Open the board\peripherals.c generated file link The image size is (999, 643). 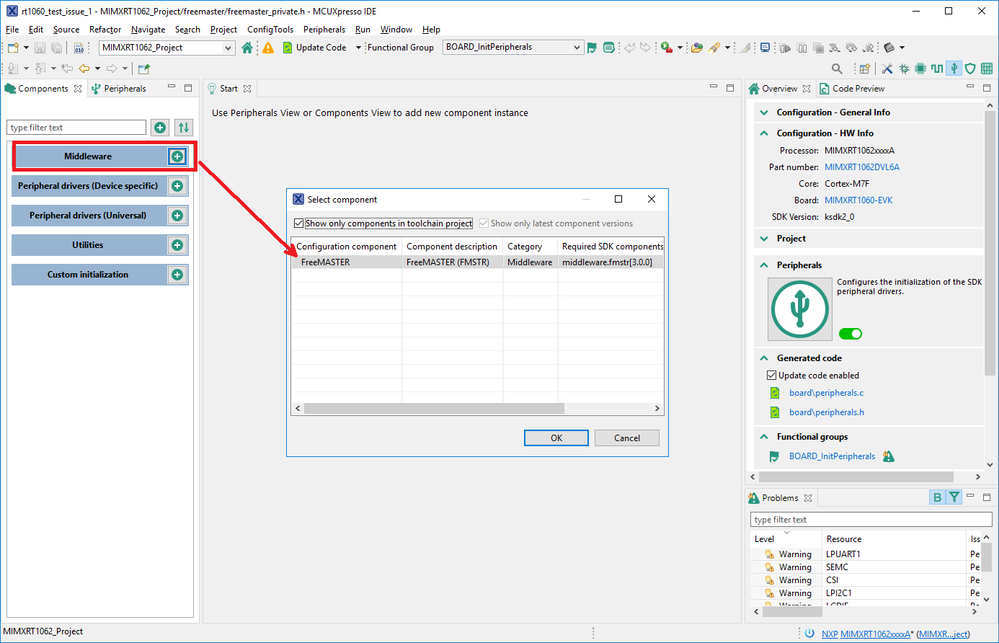click(826, 393)
